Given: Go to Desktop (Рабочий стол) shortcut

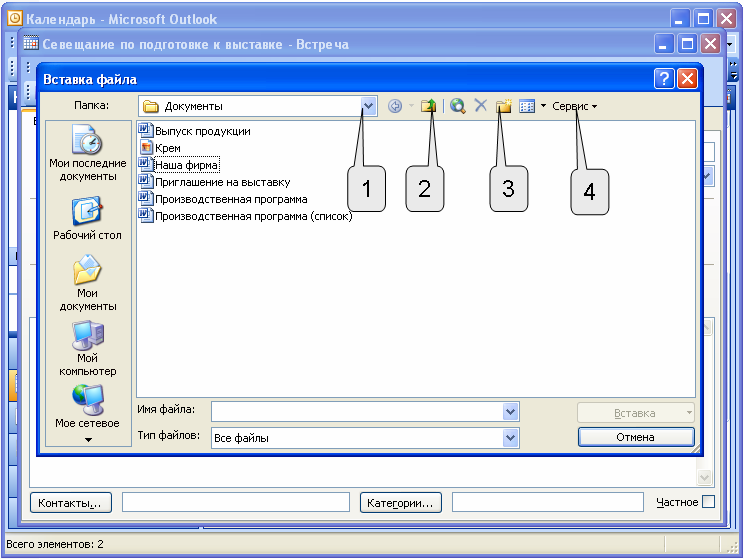Looking at the screenshot, I should (x=87, y=218).
